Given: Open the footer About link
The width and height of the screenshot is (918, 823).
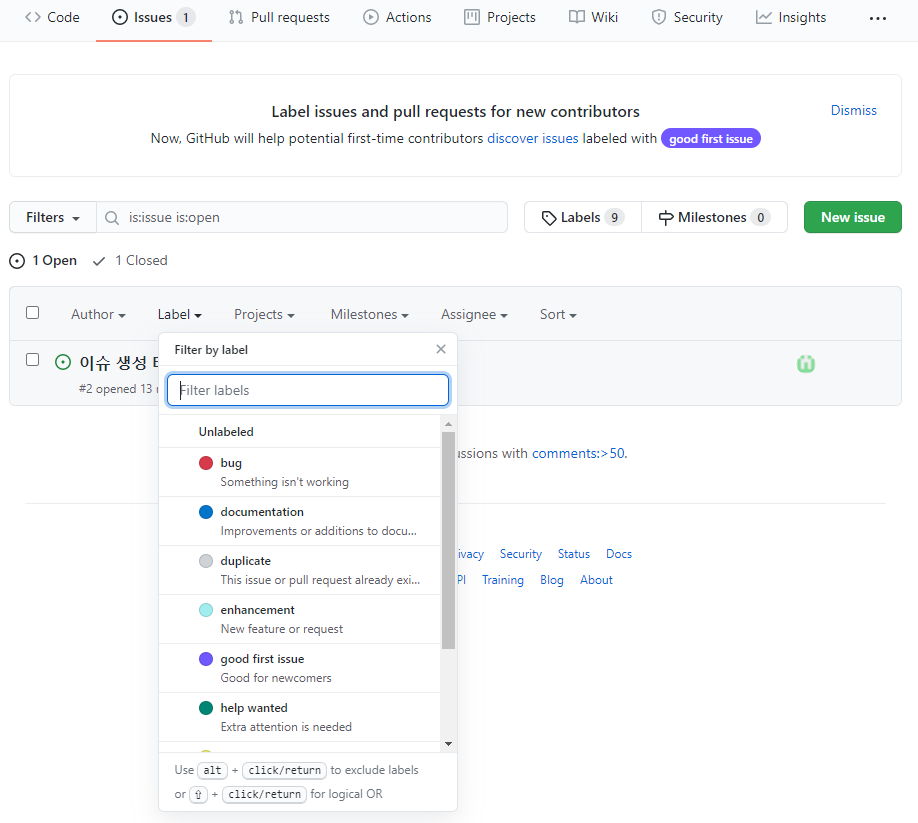Looking at the screenshot, I should click(596, 579).
